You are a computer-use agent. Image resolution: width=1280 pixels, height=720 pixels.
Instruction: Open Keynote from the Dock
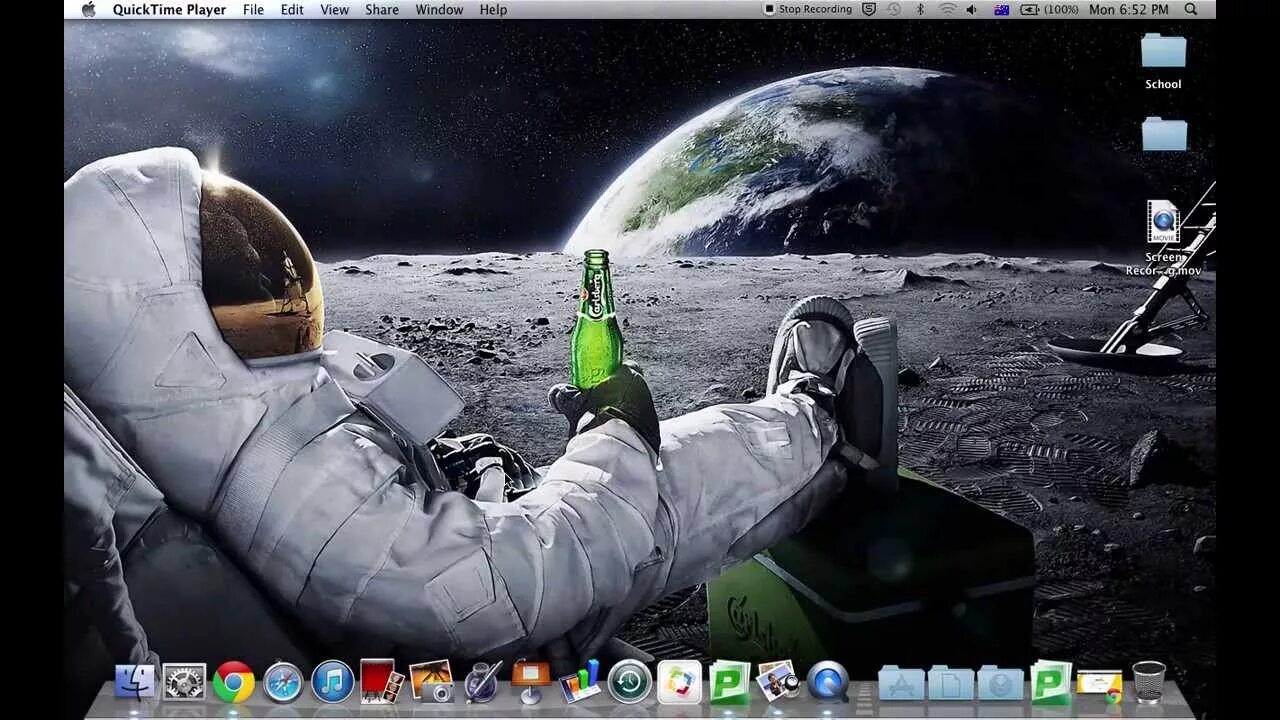coord(531,681)
